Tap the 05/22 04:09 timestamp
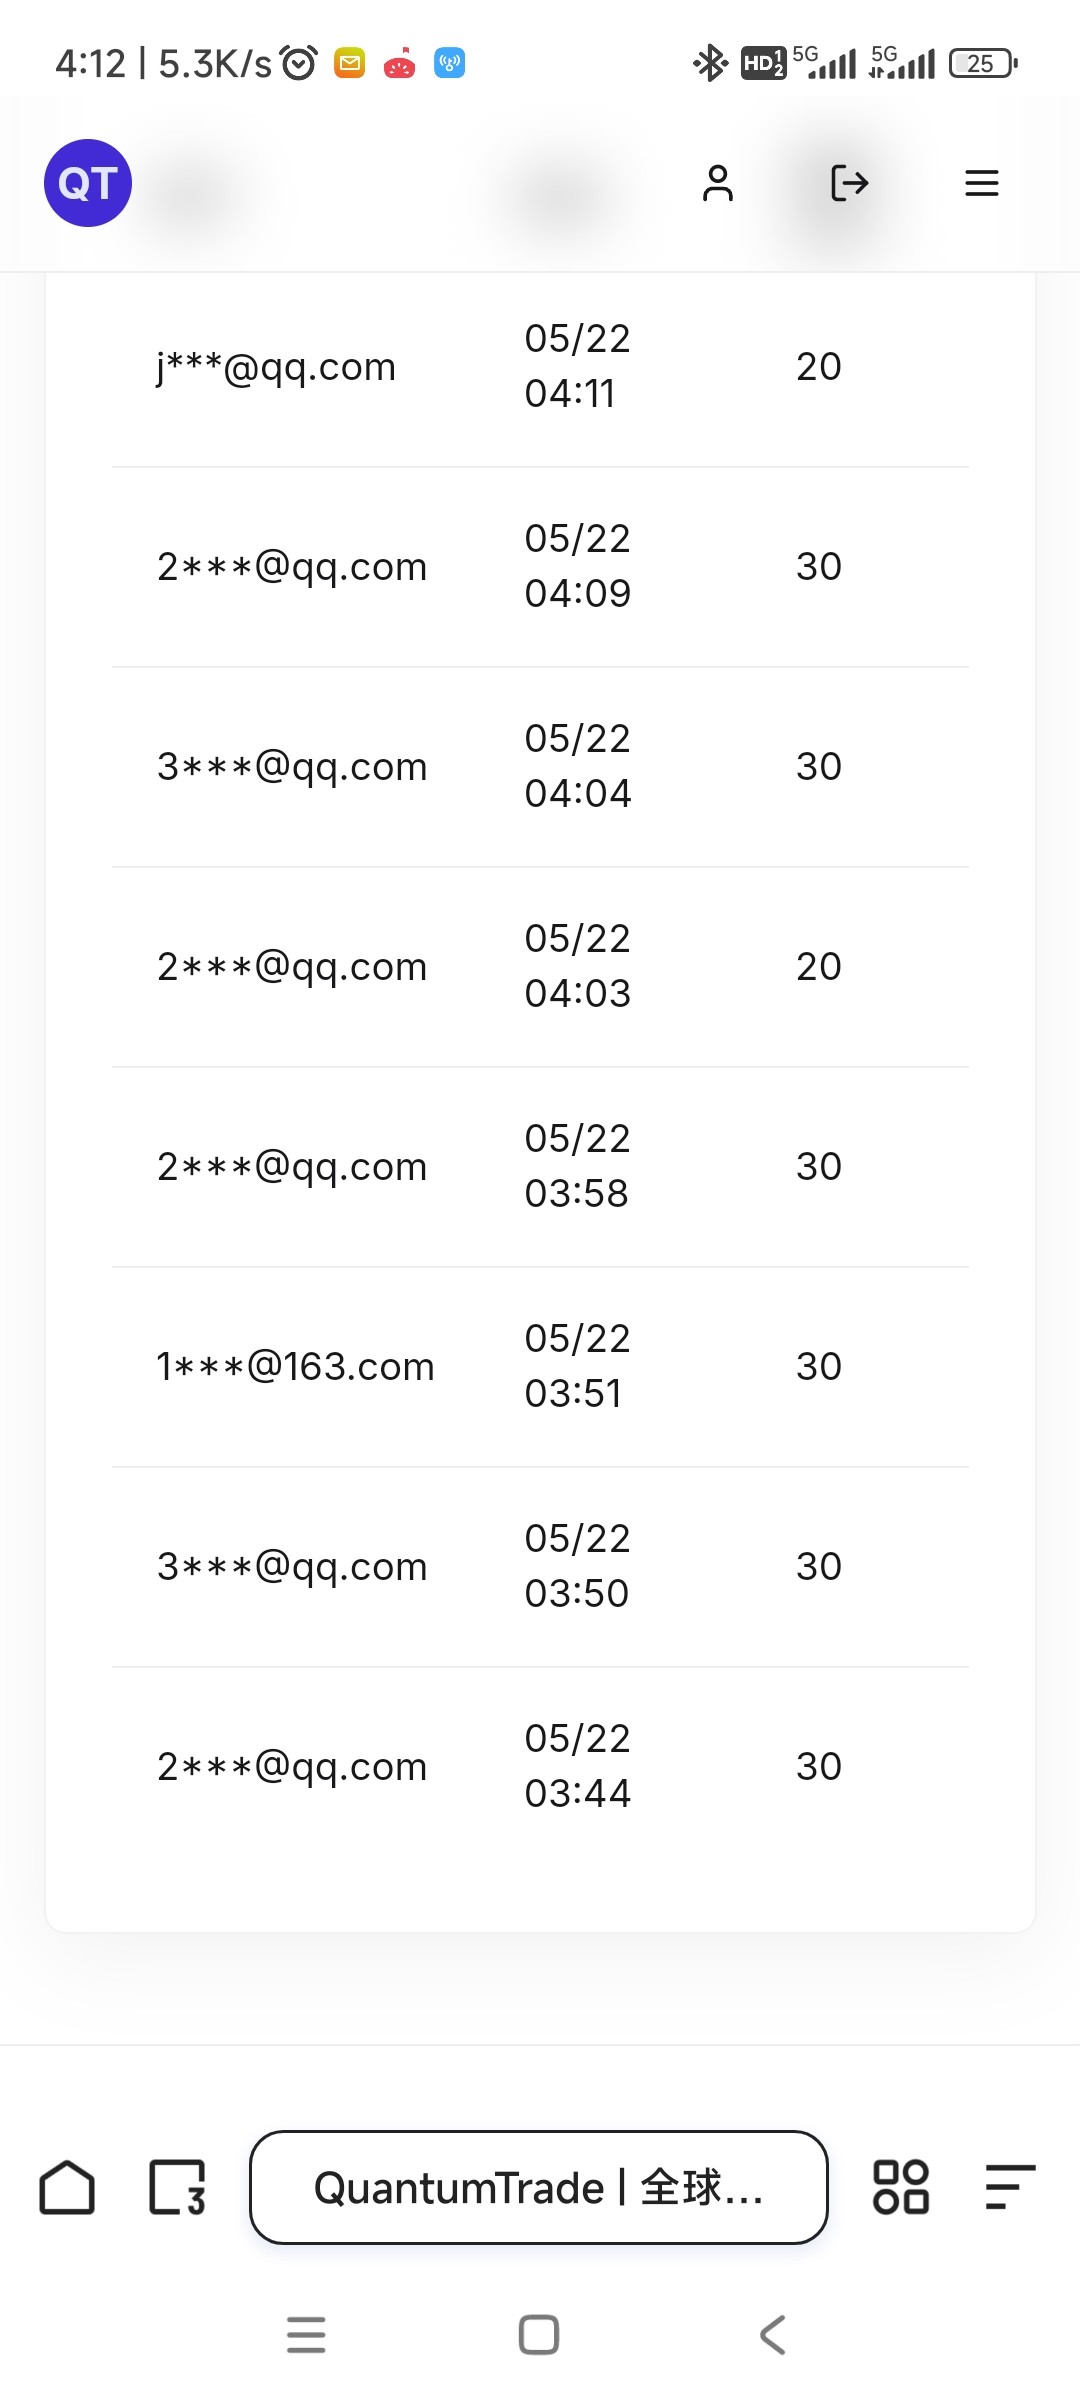The height and width of the screenshot is (2400, 1080). pos(578,566)
